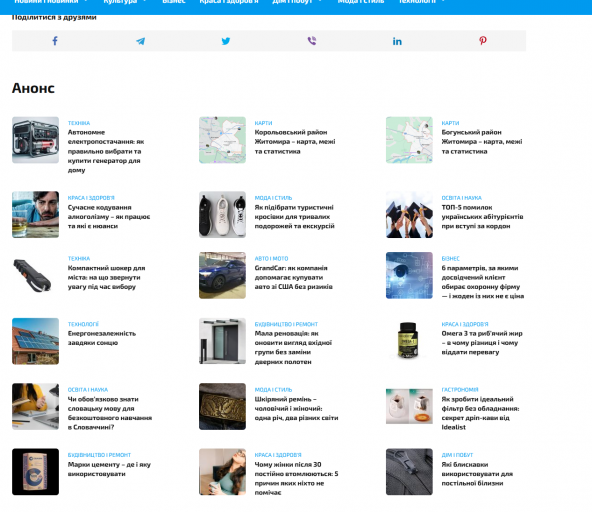The height and width of the screenshot is (512, 592).
Task: Open the tired woman with cup thumbnail
Action: coord(222,472)
